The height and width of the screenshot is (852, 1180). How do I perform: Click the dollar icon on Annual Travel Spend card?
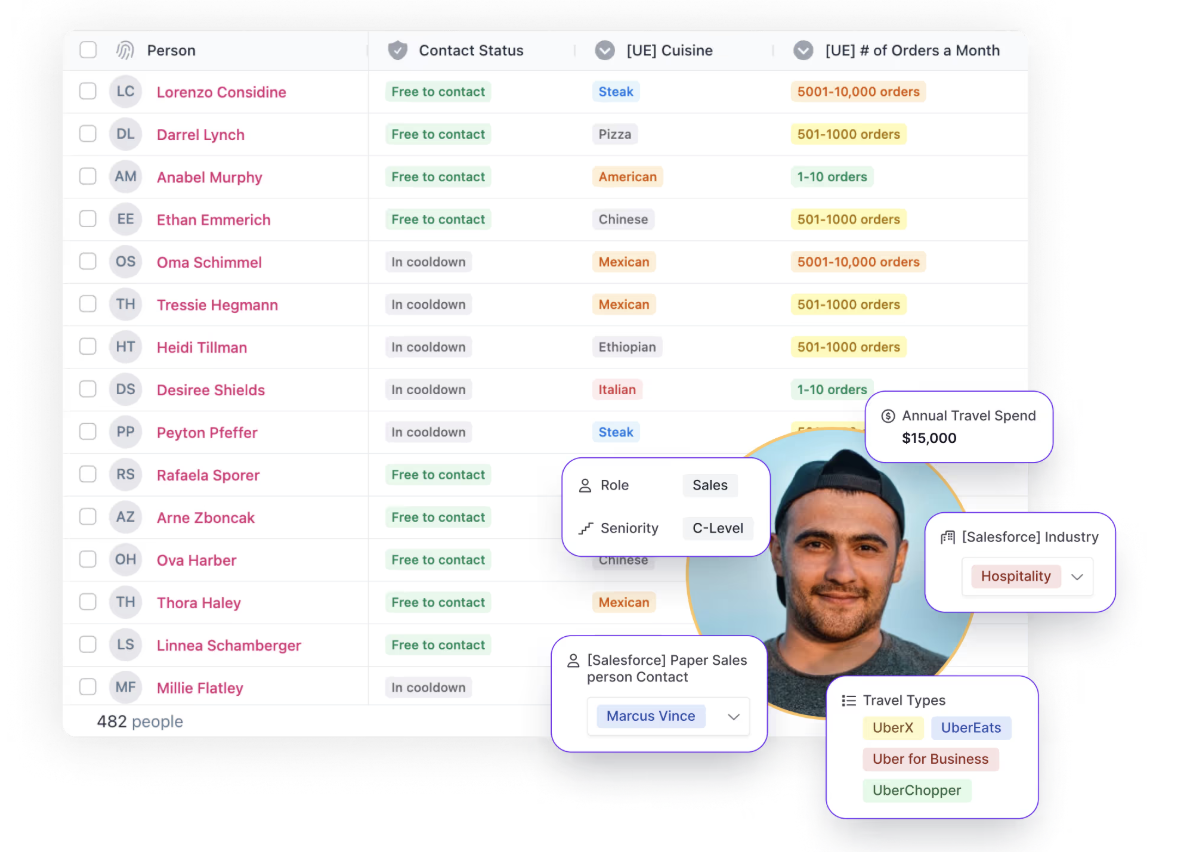(887, 415)
